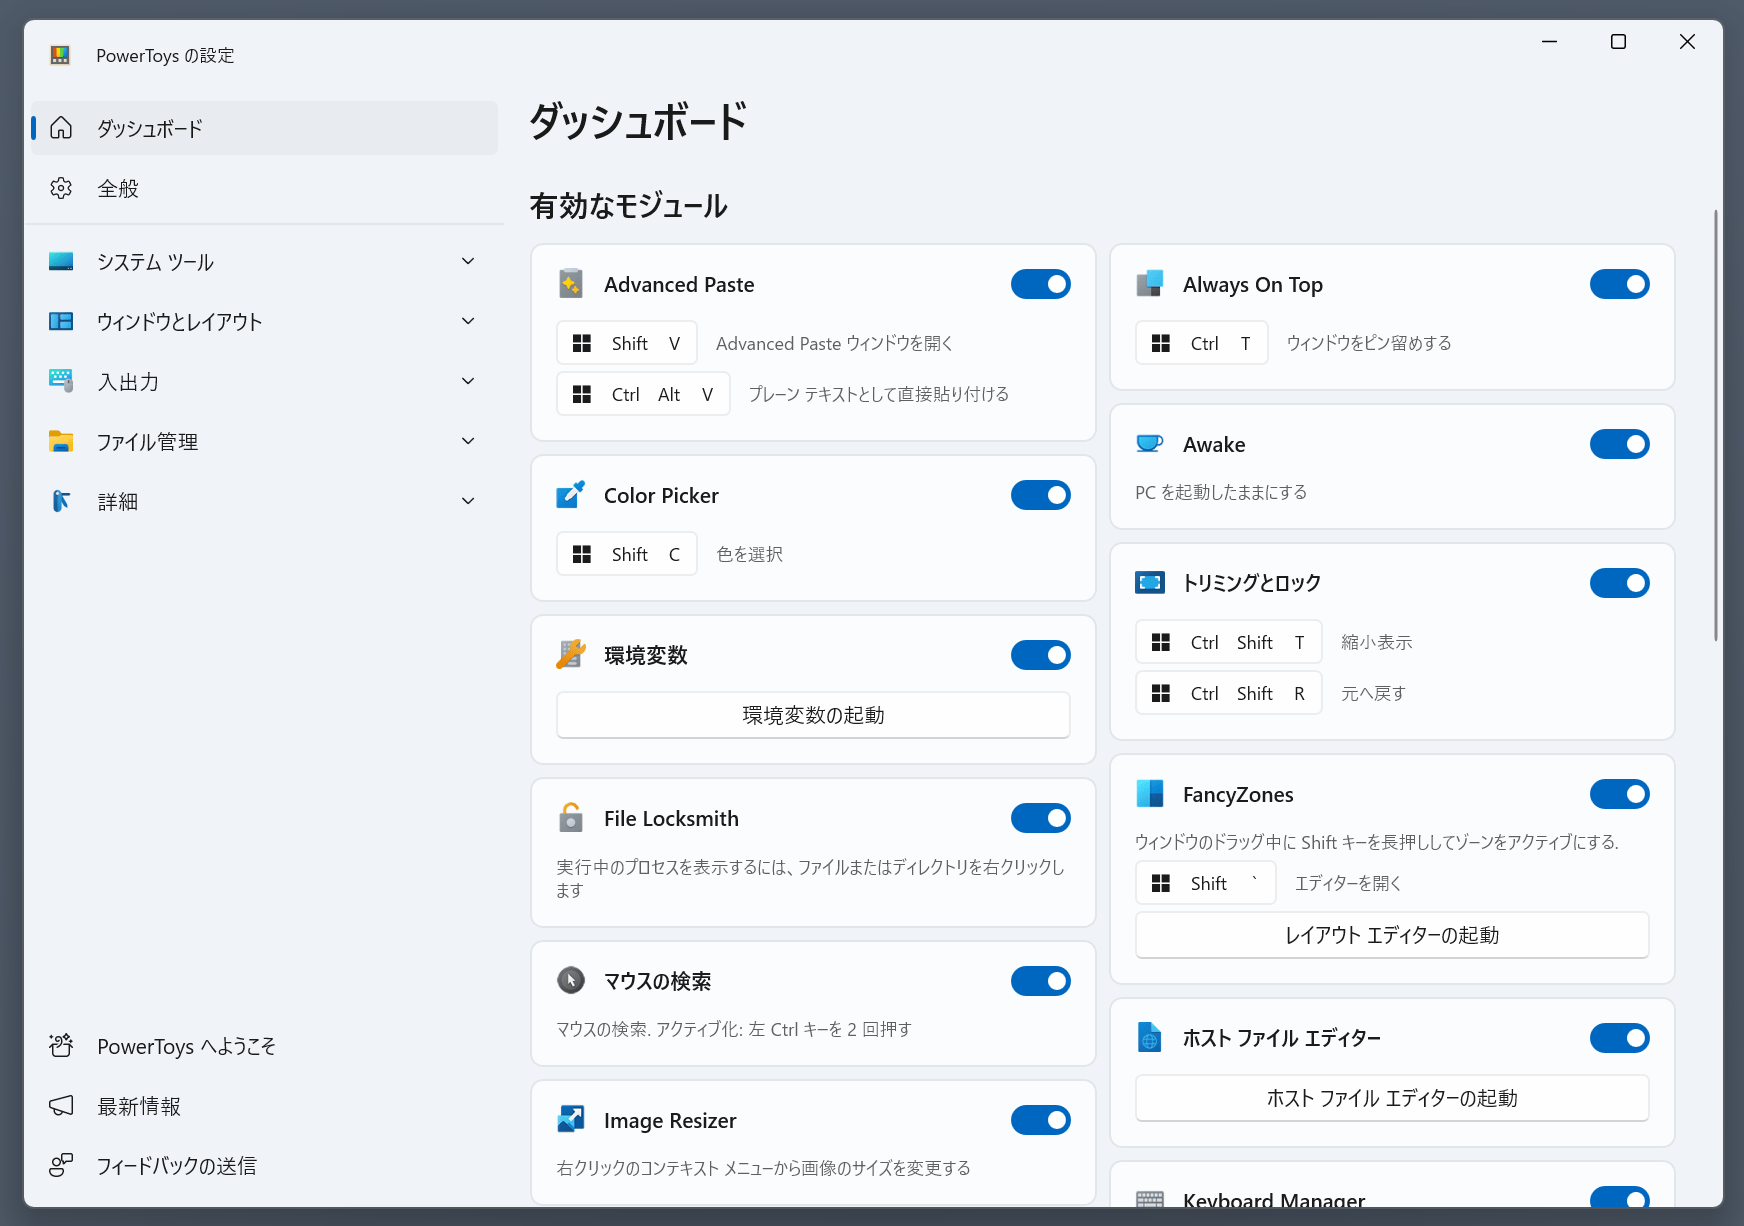Select the ダッシュボード navigation item
Screen dimensions: 1744x1226
tap(263, 128)
